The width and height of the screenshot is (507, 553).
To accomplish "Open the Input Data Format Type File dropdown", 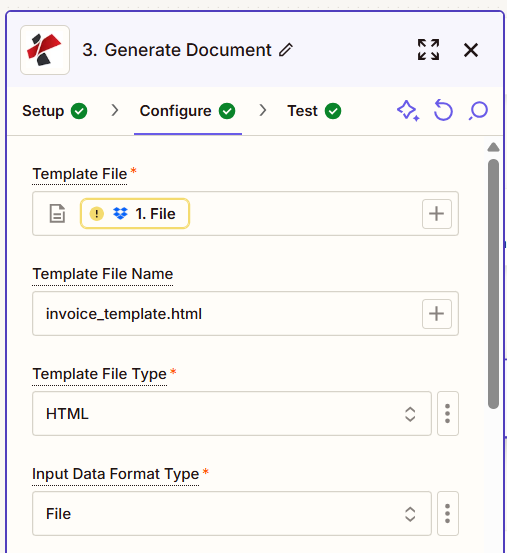I will [232, 514].
